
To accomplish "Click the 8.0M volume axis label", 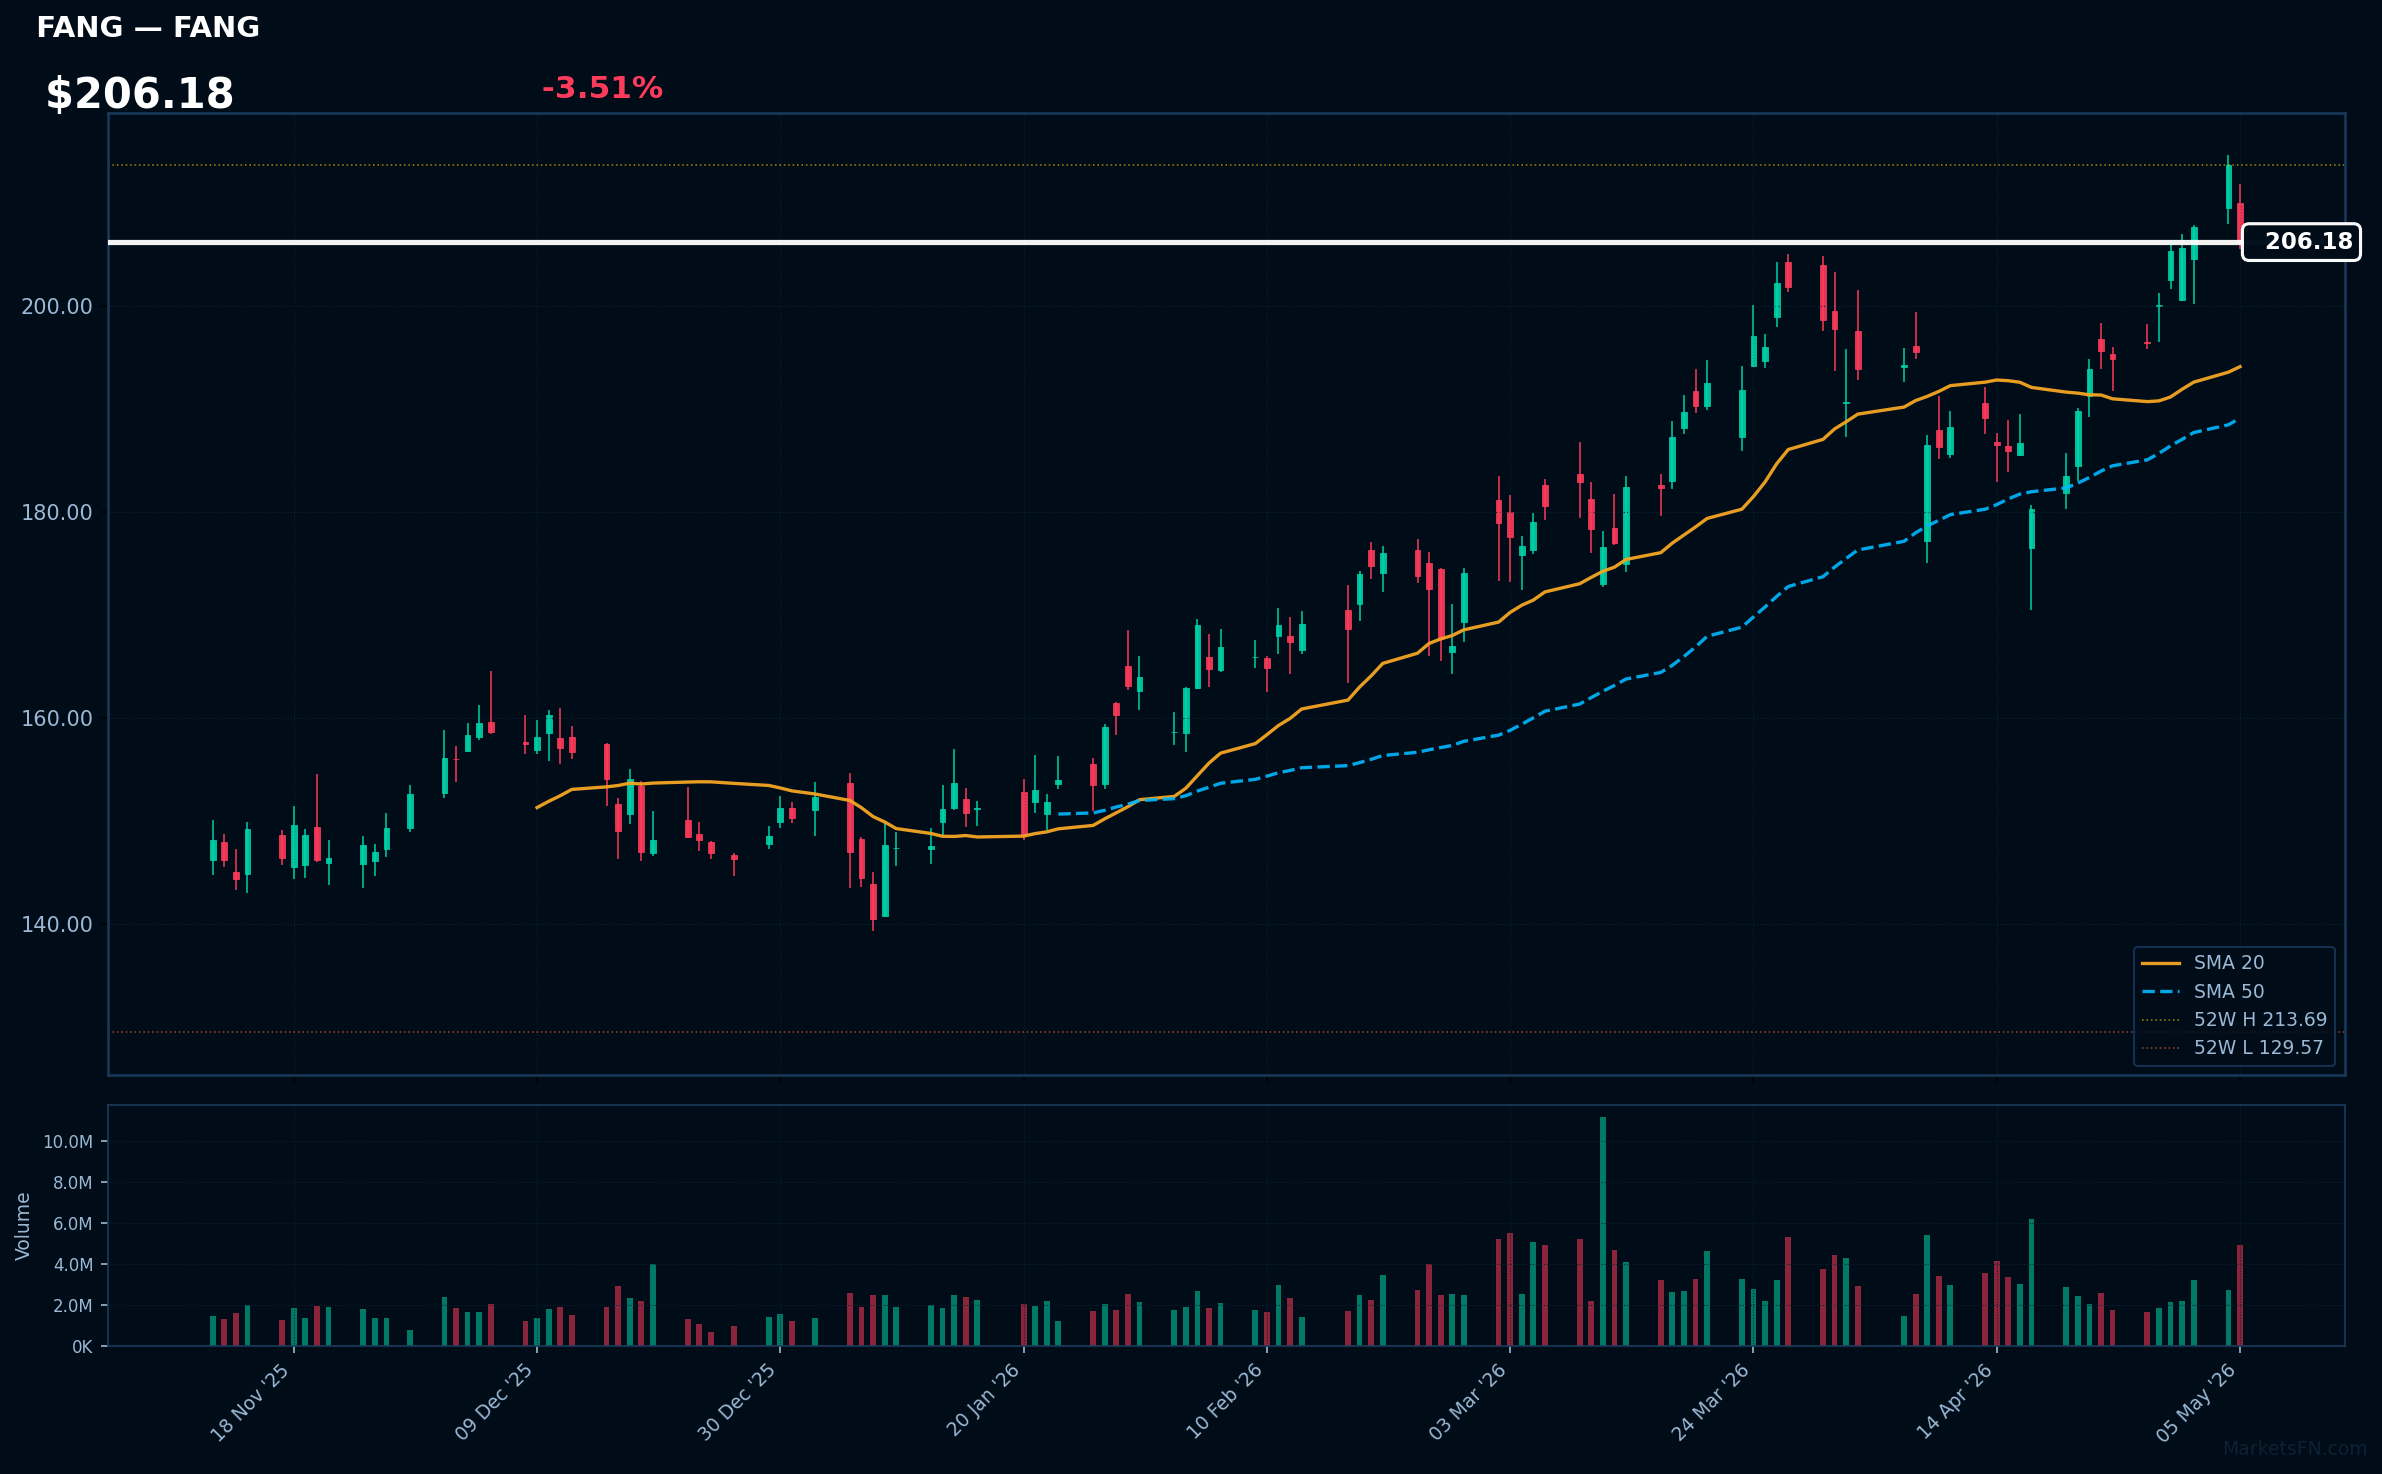I will 73,1183.
